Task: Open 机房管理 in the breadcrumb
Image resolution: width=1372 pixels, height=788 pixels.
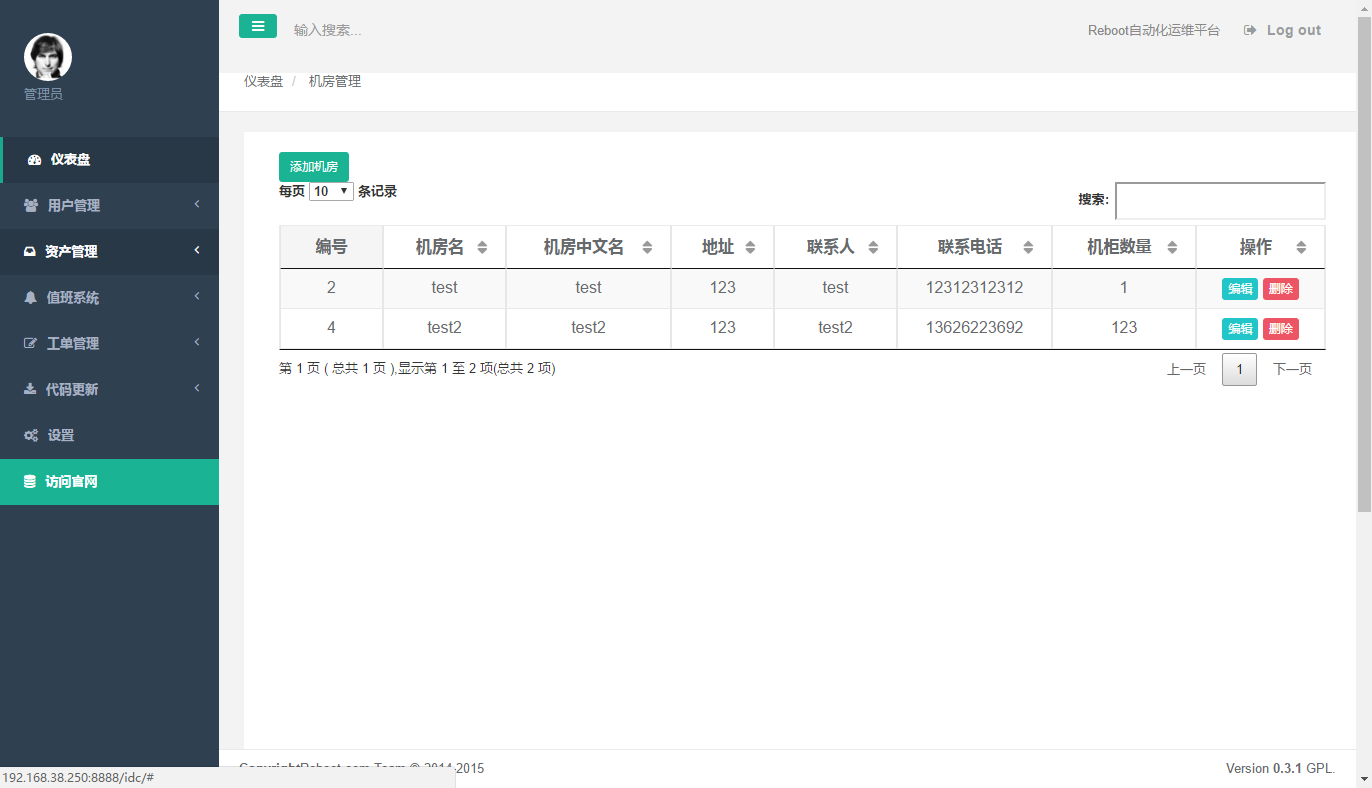Action: click(x=335, y=81)
